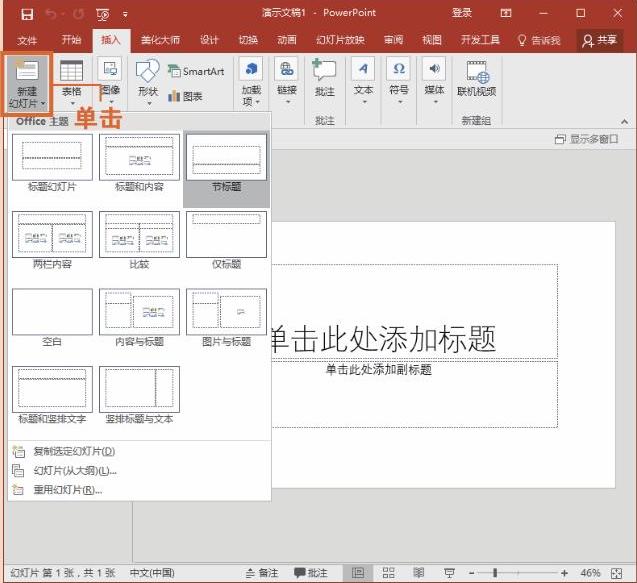Toggle Normal view button in status bar
The image size is (637, 583).
click(358, 573)
